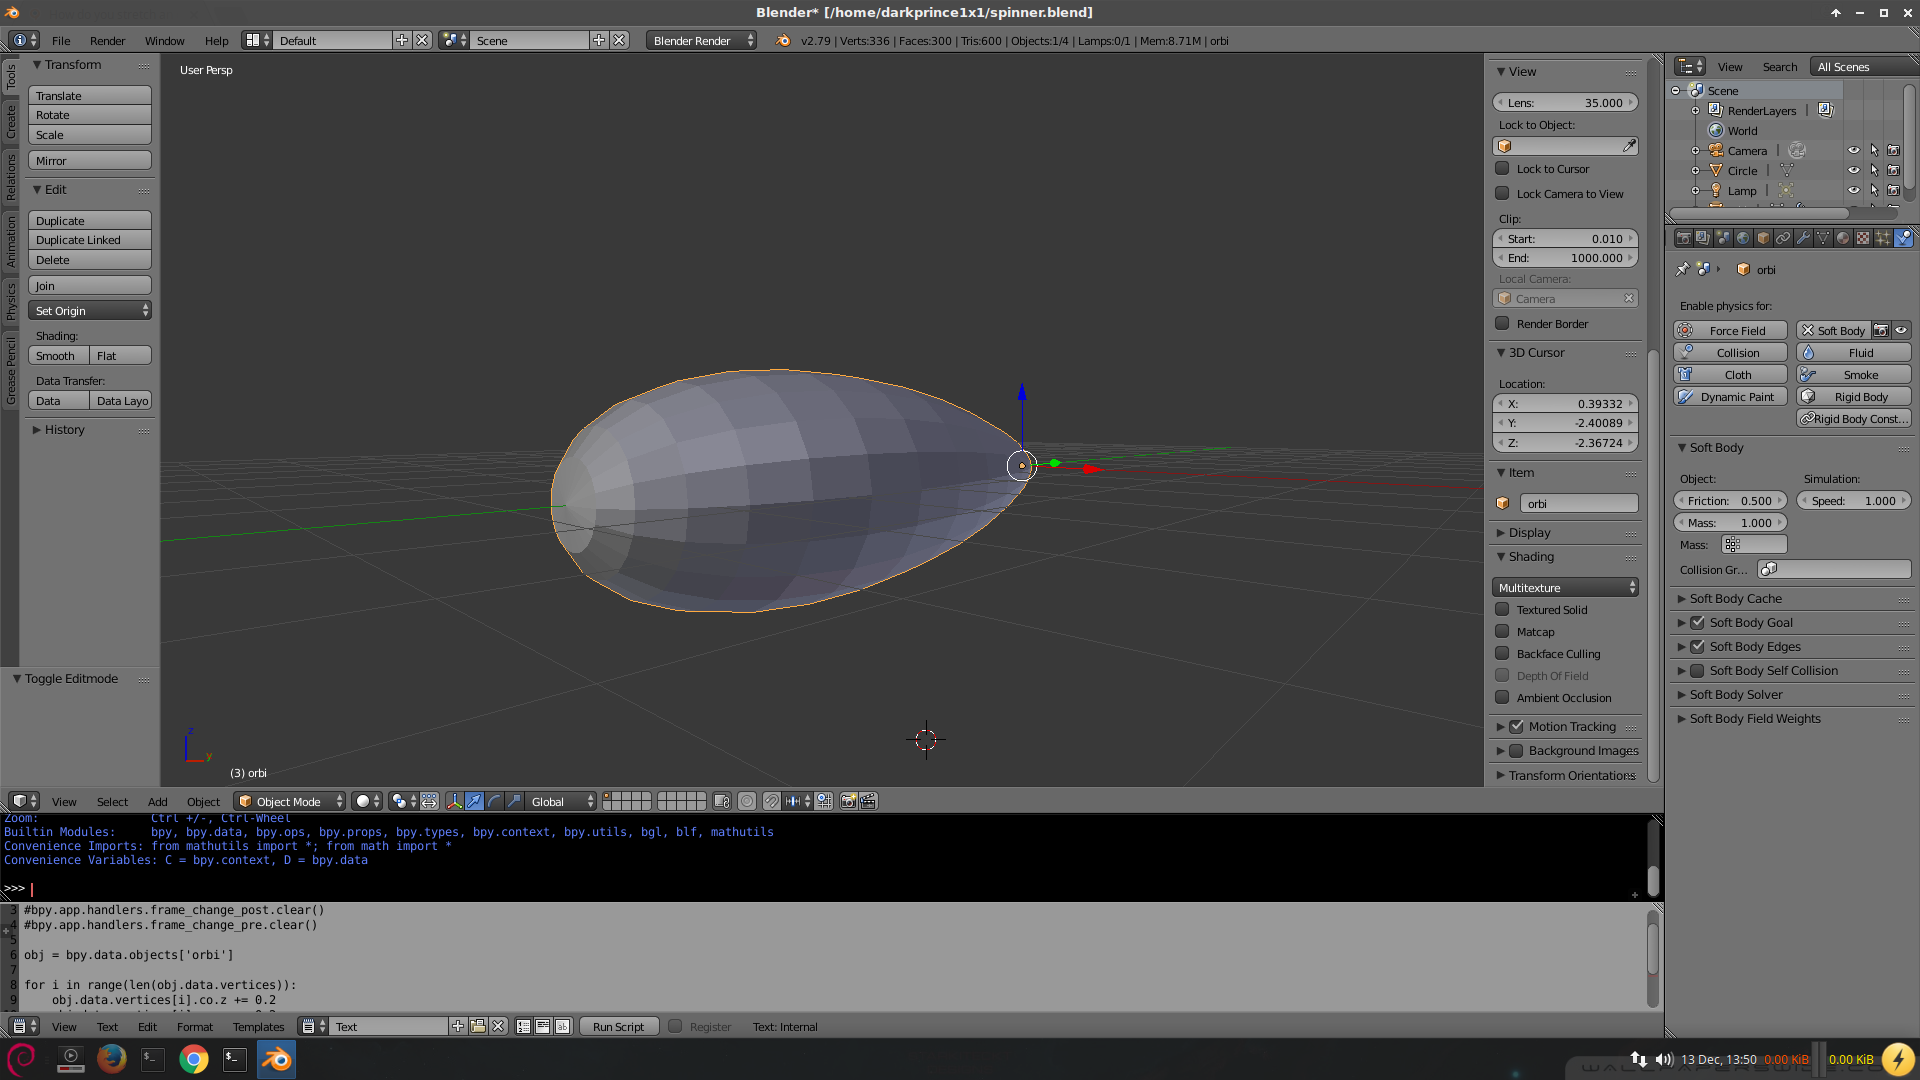Screen dimensions: 1920x1080
Task: Open the World properties globe tab
Action: [1743, 238]
